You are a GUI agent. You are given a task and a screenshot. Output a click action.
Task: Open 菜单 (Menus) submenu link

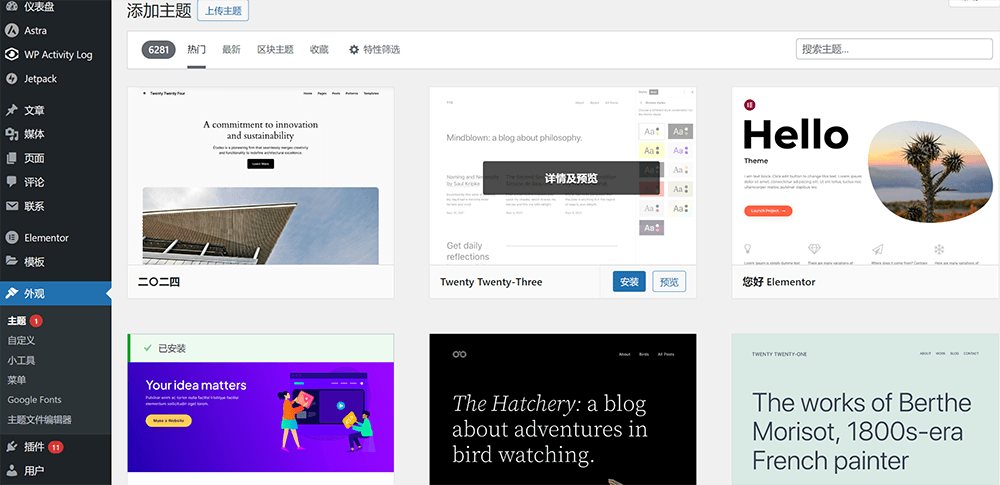click(17, 380)
